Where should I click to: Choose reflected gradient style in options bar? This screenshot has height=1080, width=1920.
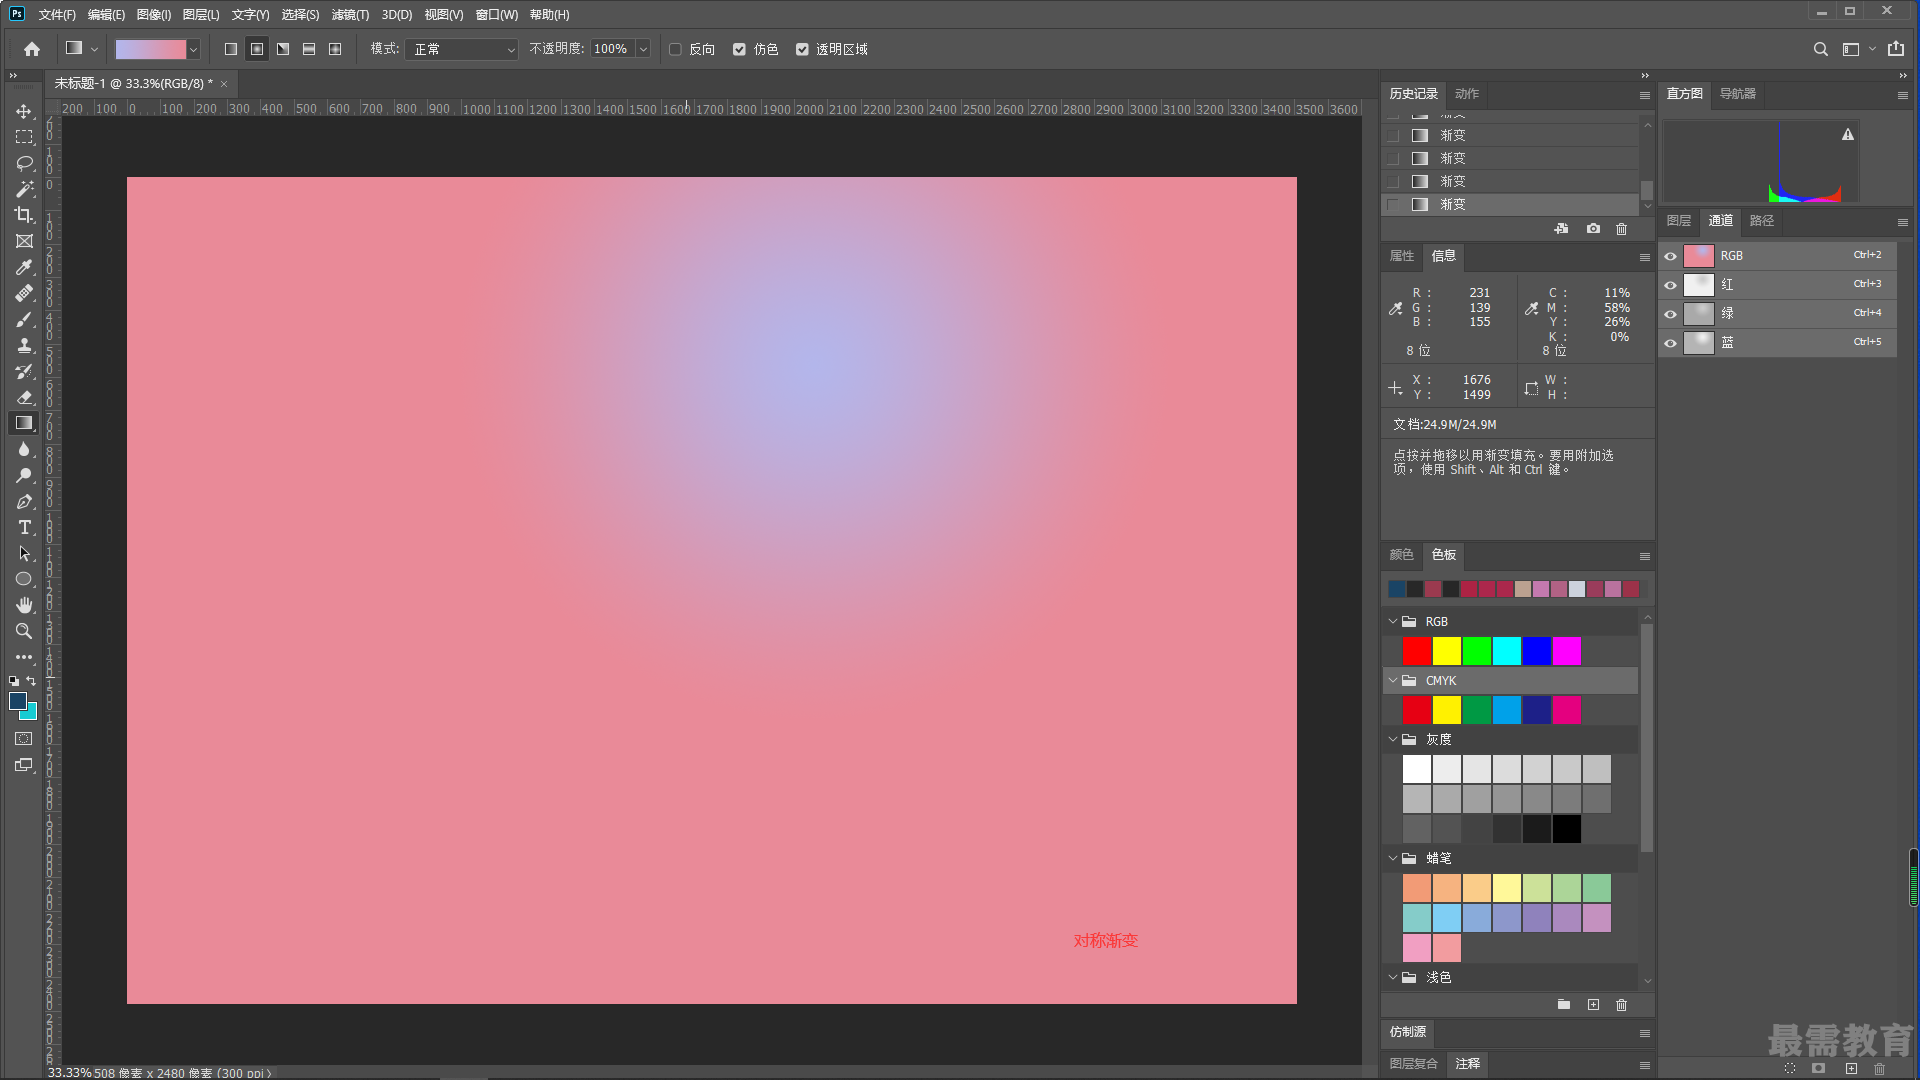309,49
